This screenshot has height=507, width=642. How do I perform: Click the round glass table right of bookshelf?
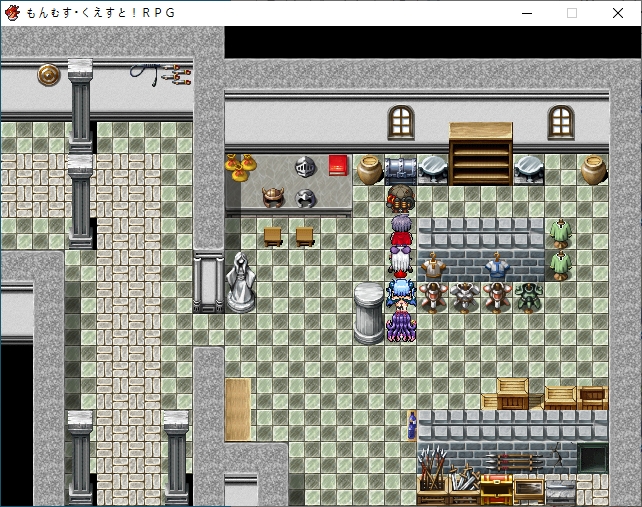point(529,169)
